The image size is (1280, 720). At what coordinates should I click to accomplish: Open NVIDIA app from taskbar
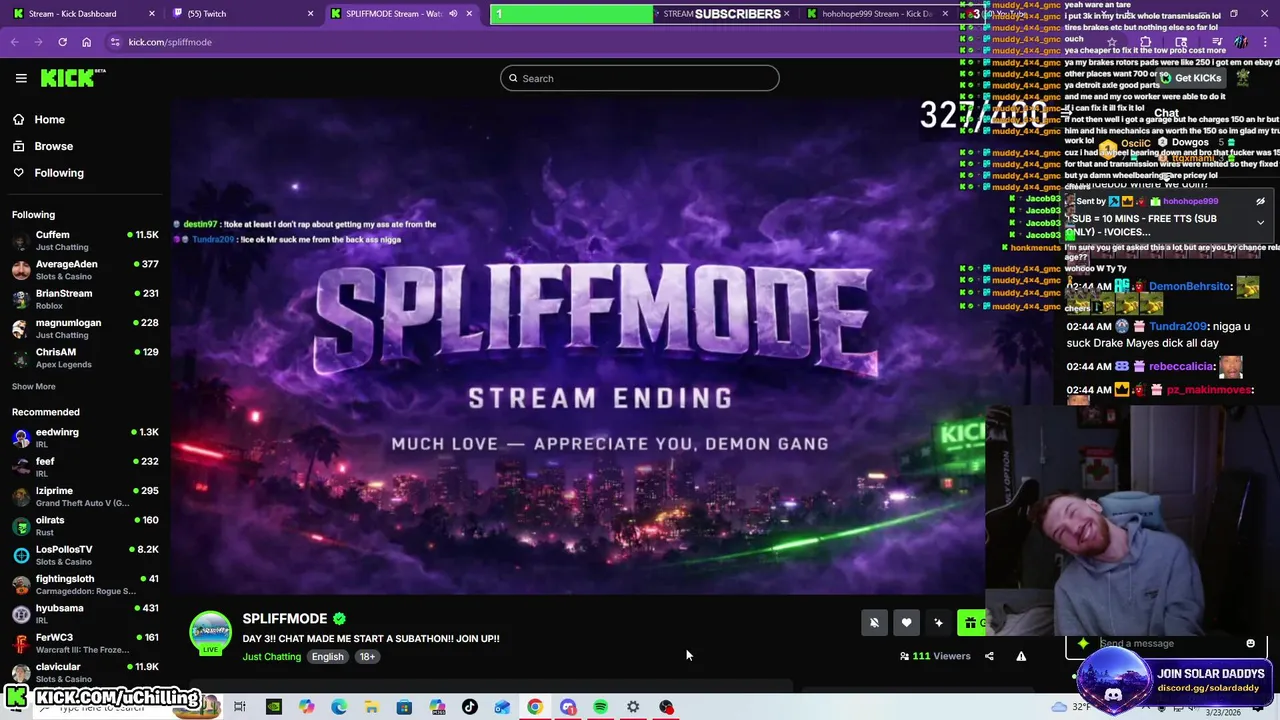click(x=273, y=707)
